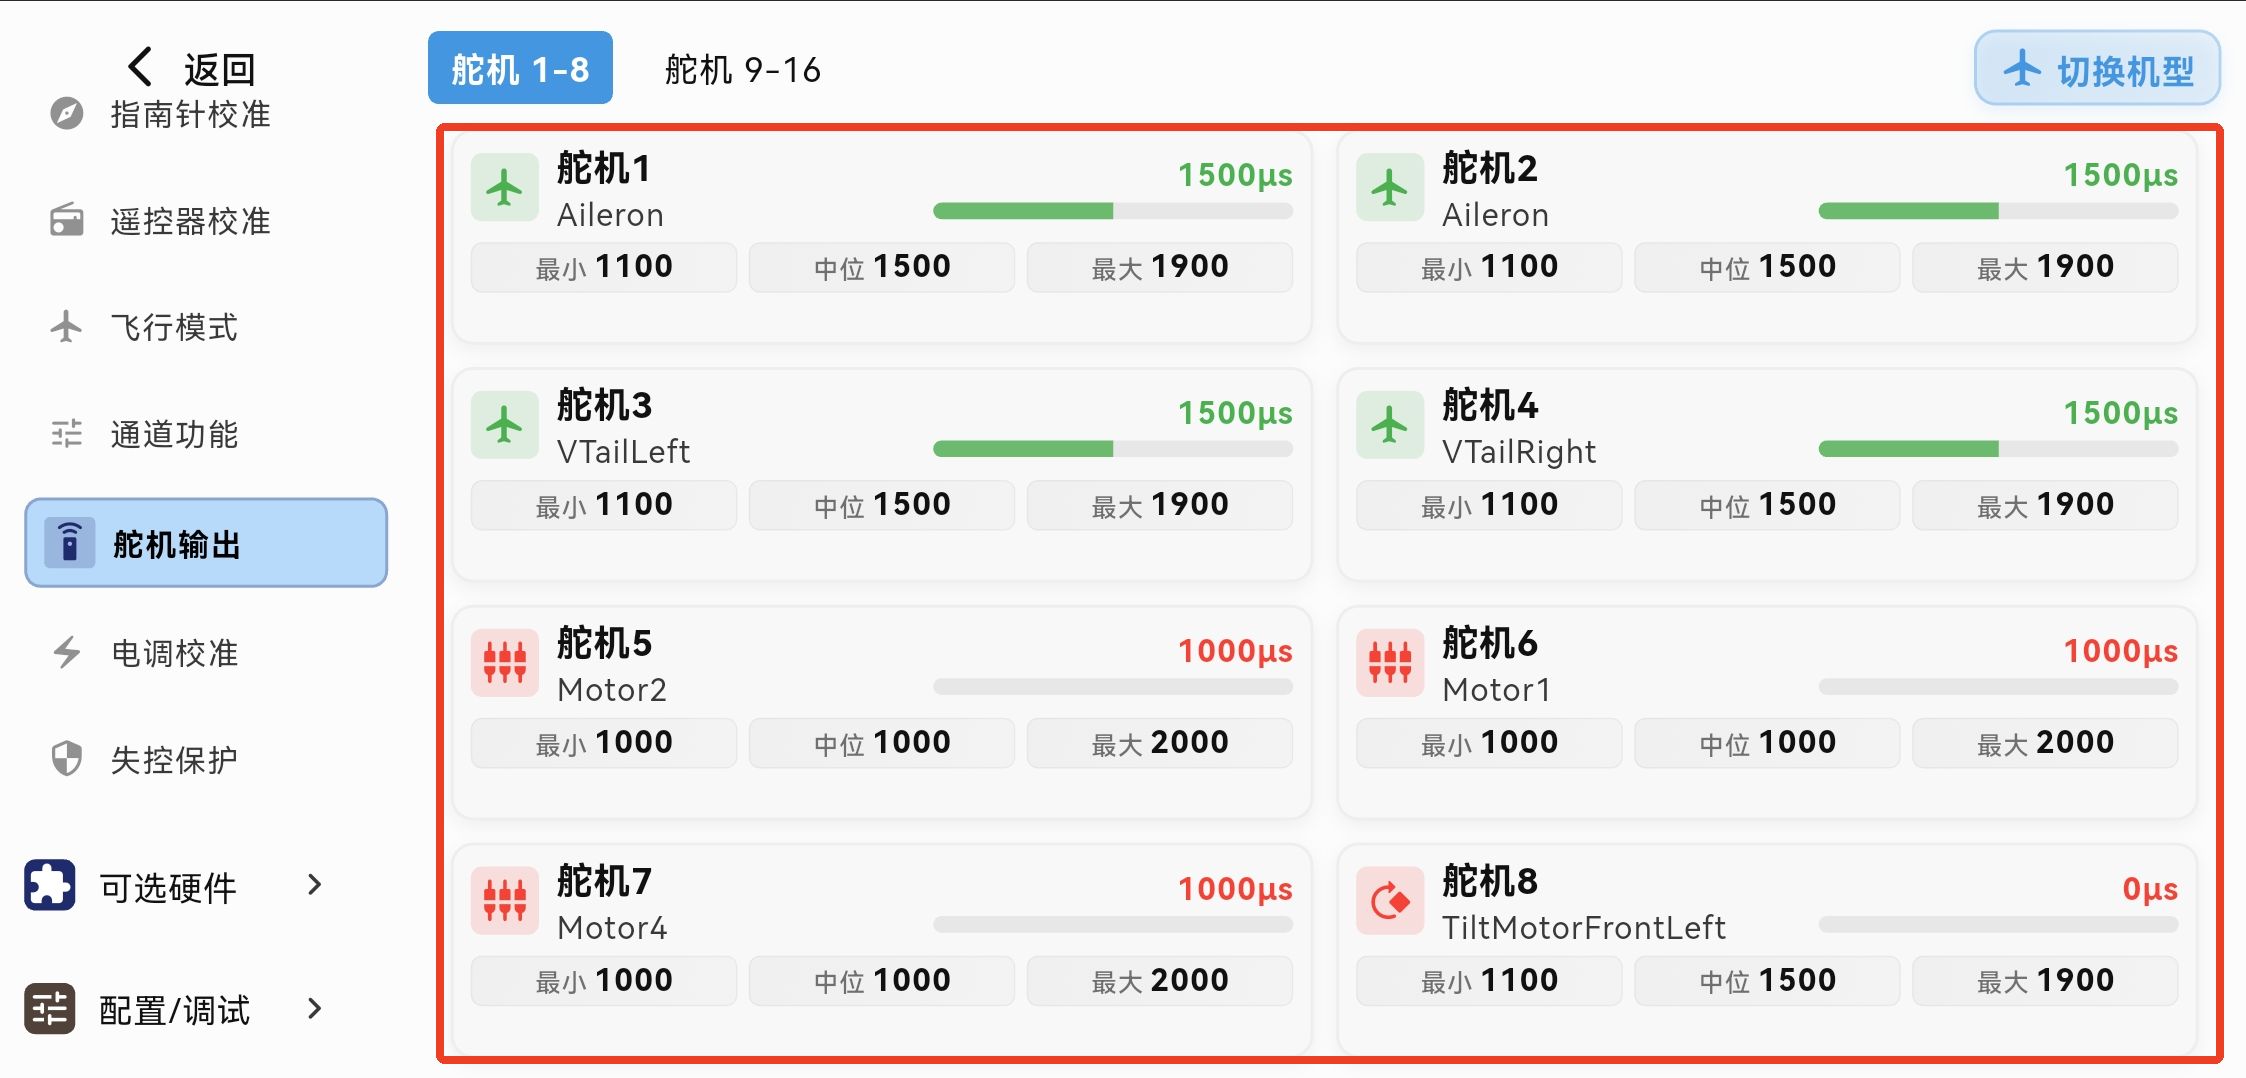The height and width of the screenshot is (1078, 2246).
Task: Click the airplane icon on 舵机4 card
Action: [1390, 426]
